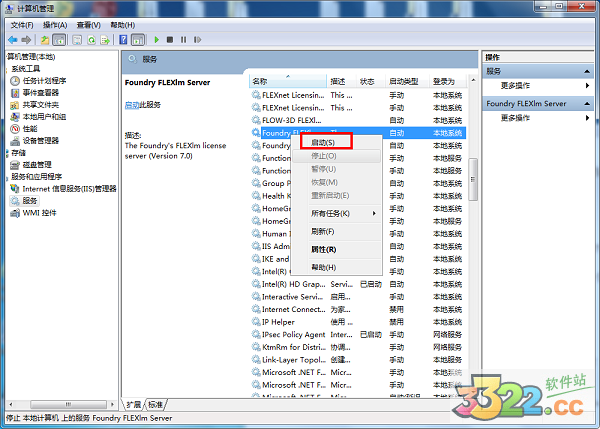Start the service with the green play icon

point(156,40)
